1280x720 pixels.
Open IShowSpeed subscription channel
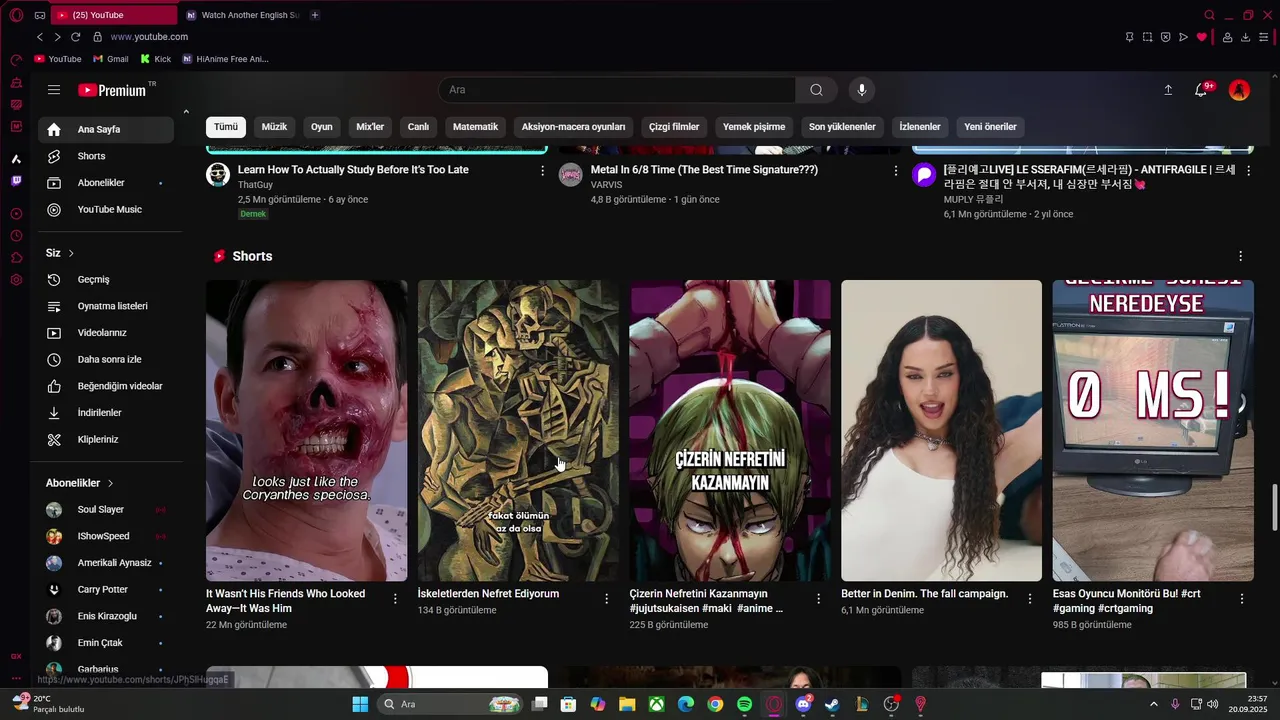click(106, 536)
